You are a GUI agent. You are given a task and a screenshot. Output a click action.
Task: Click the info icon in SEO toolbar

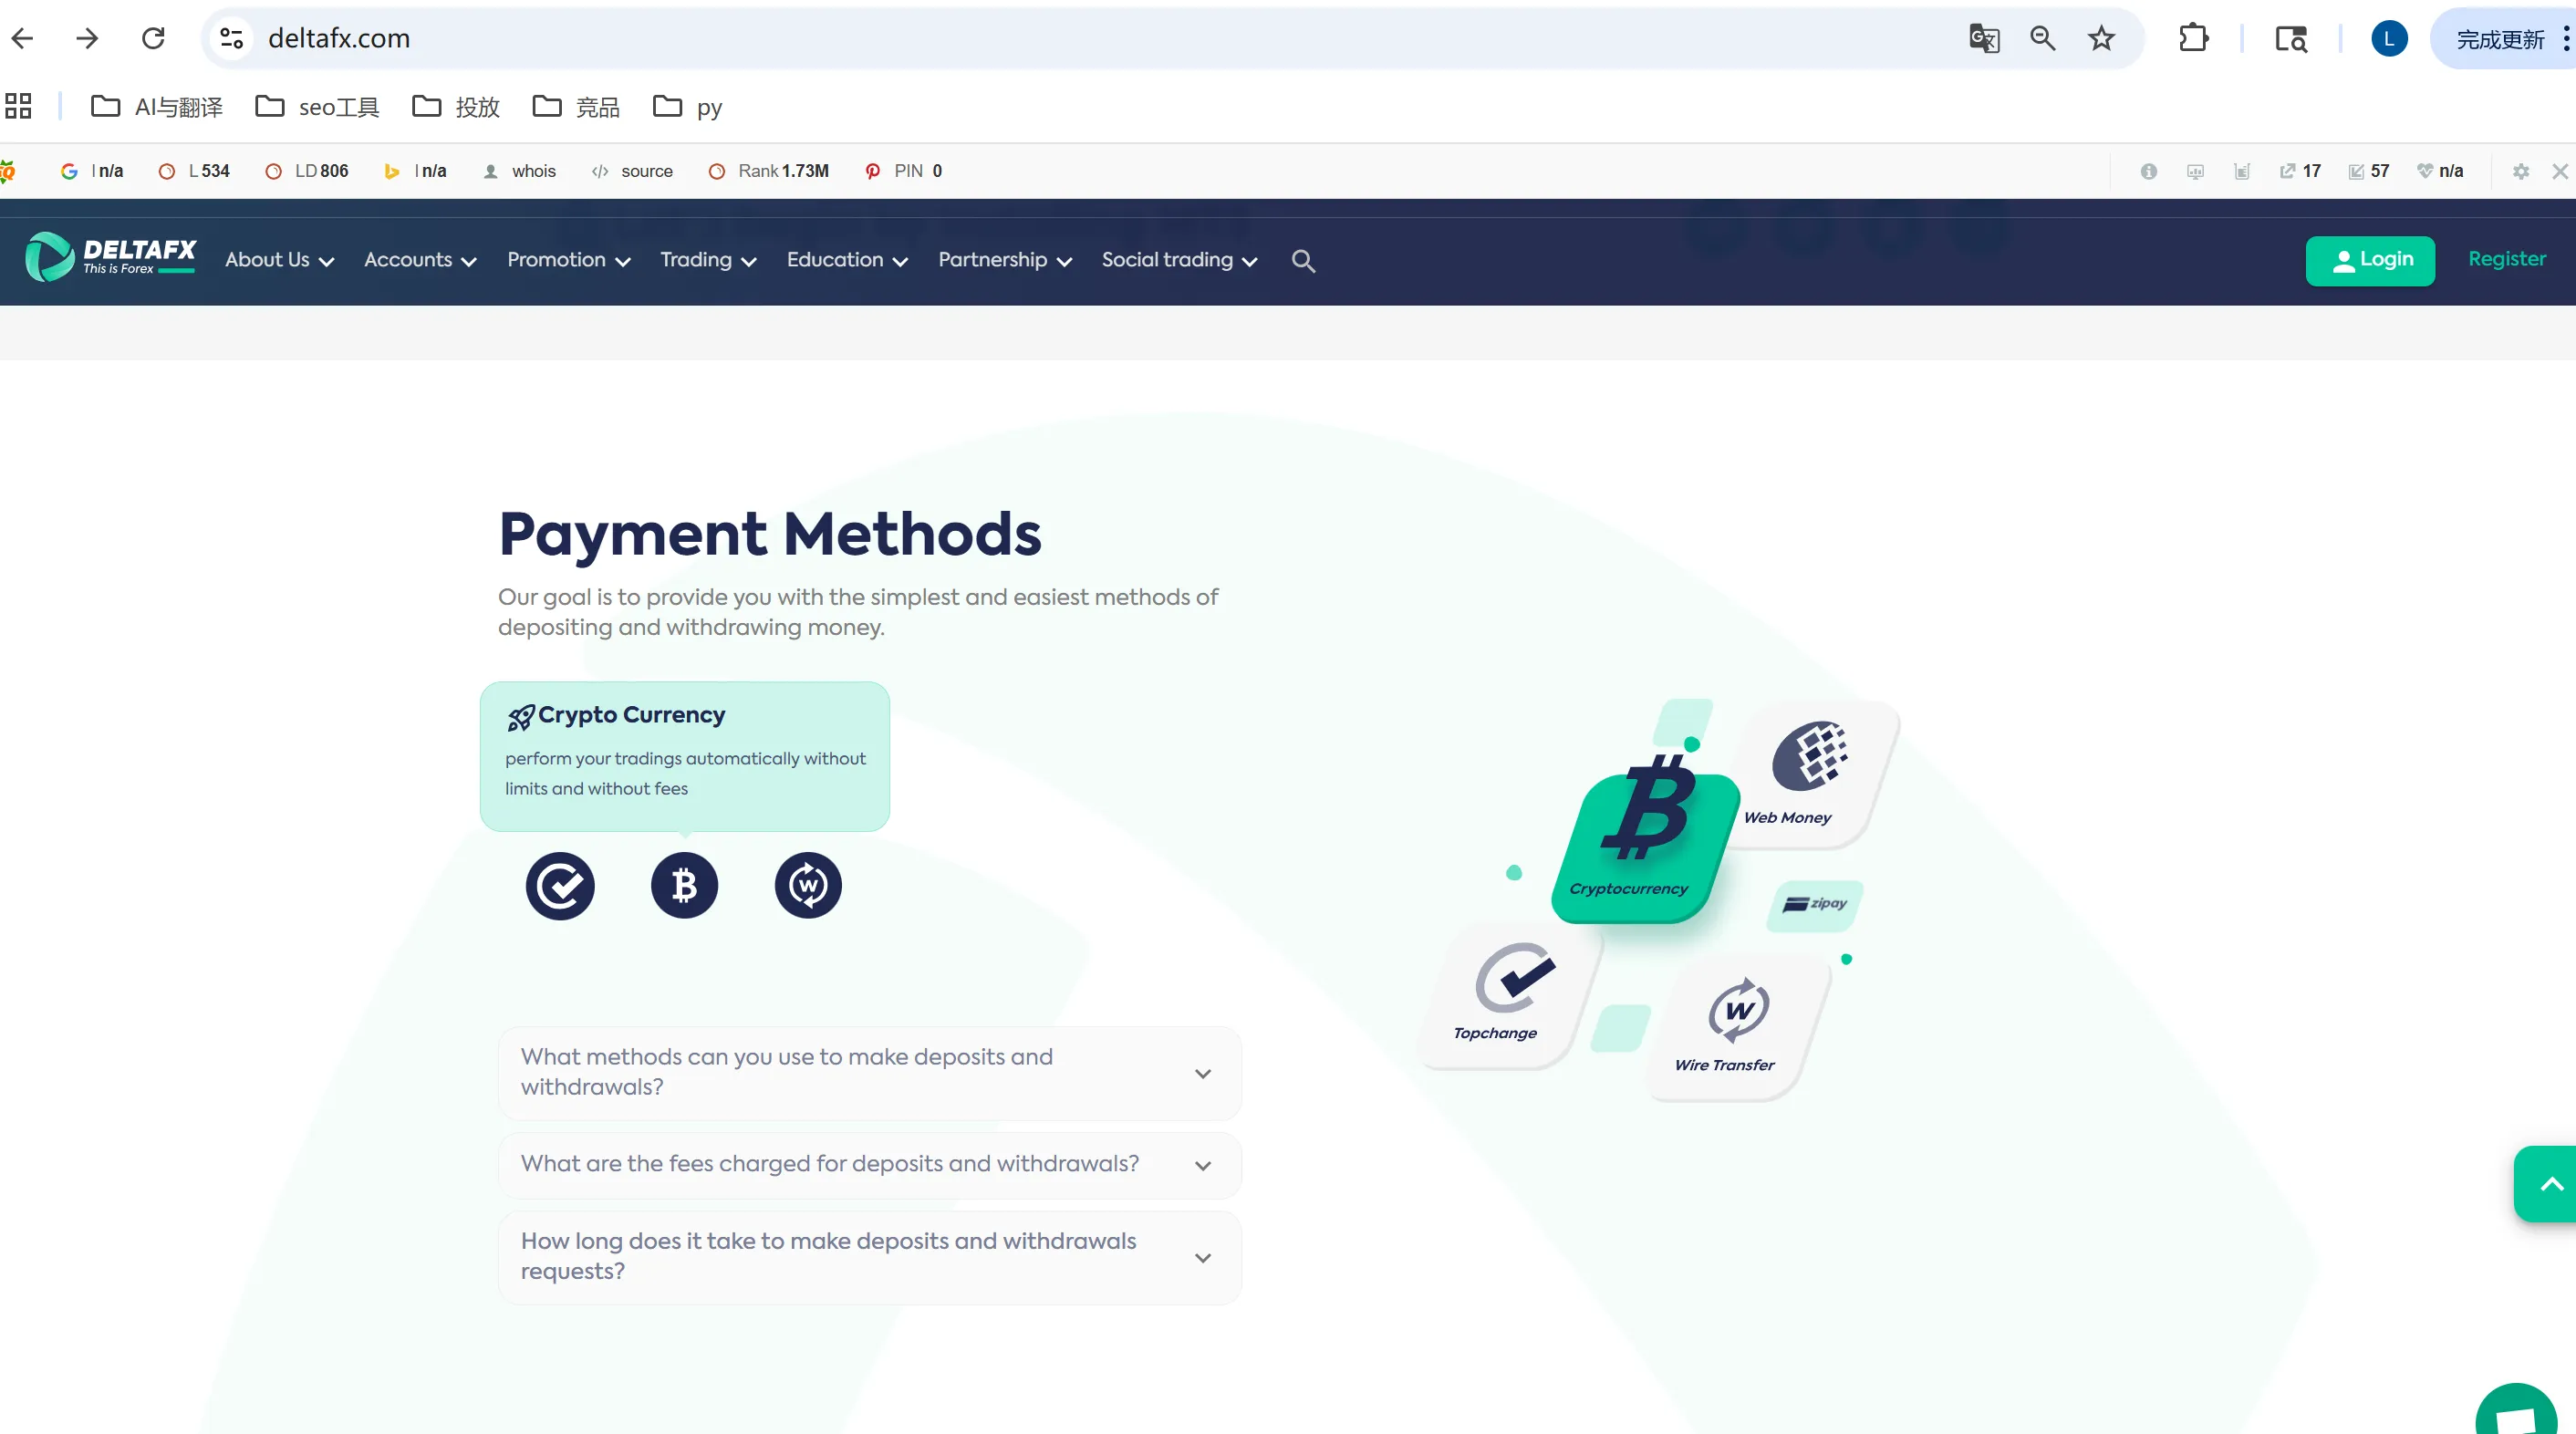point(2148,171)
